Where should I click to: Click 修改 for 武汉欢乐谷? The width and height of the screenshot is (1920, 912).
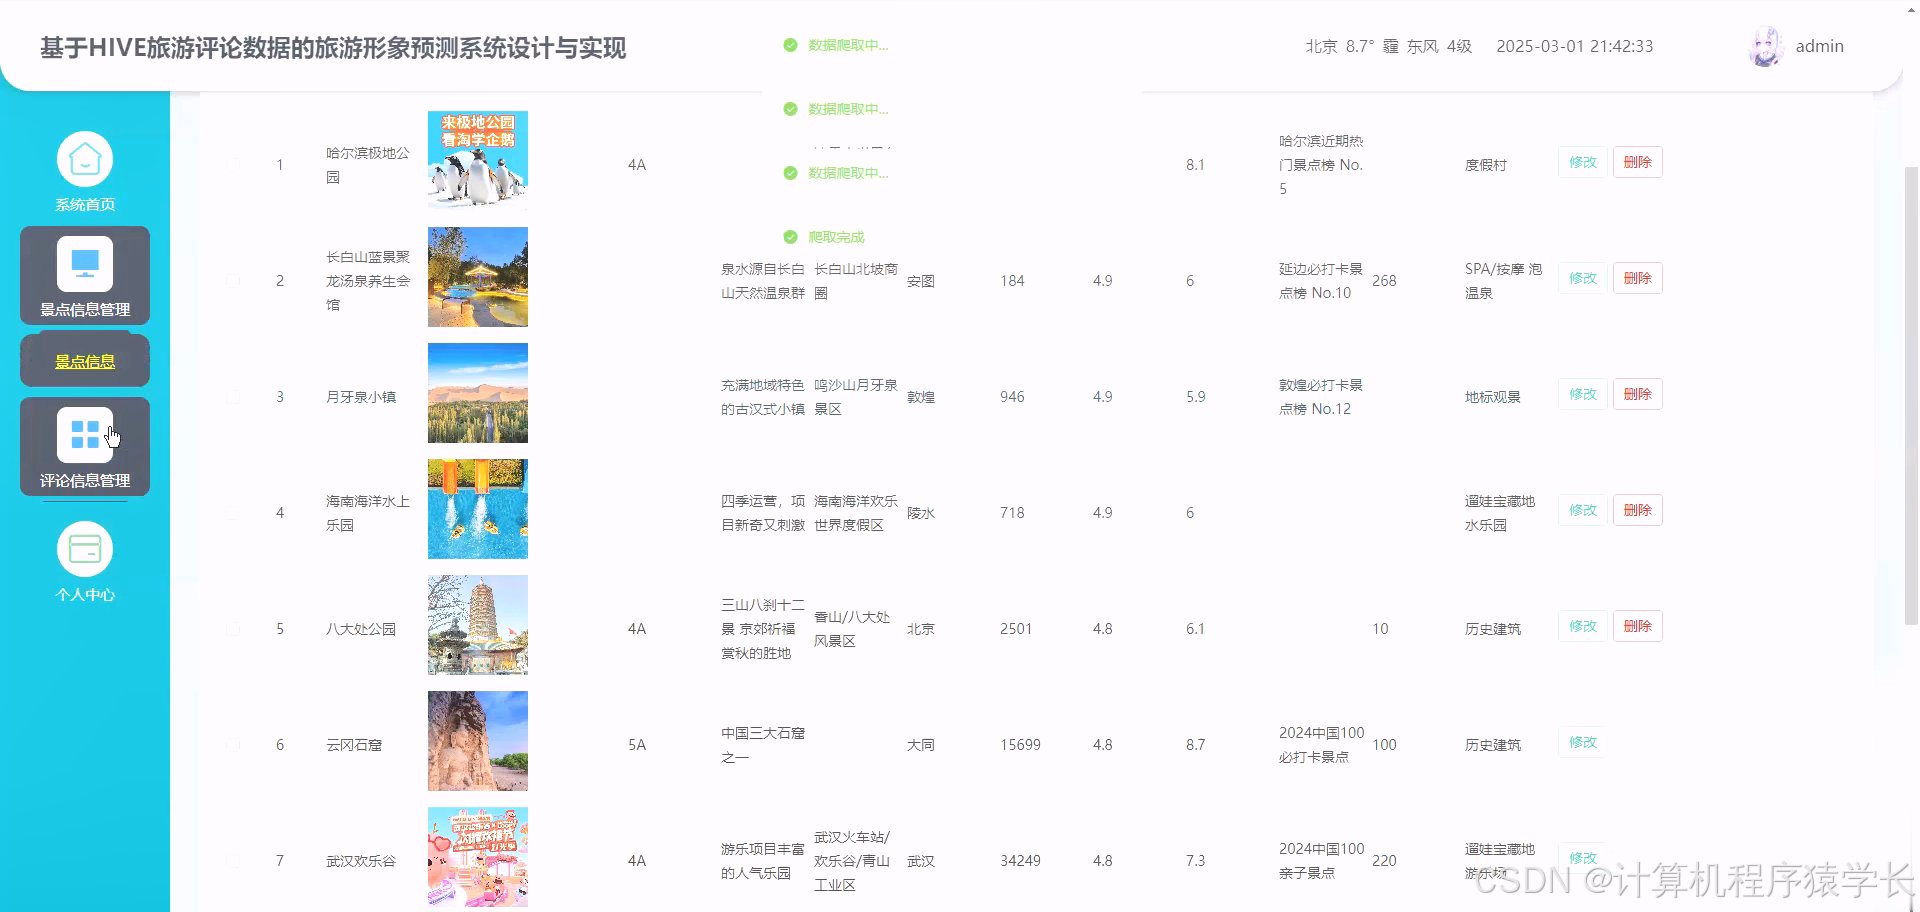point(1581,857)
